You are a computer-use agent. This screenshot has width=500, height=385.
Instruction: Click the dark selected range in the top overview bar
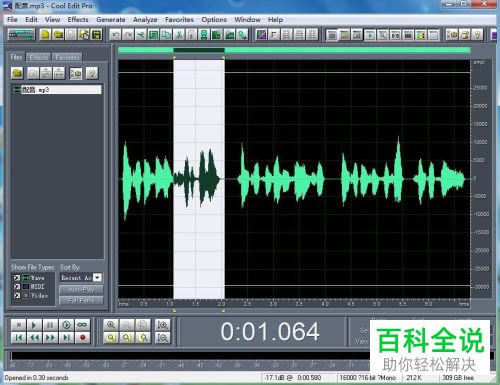199,50
